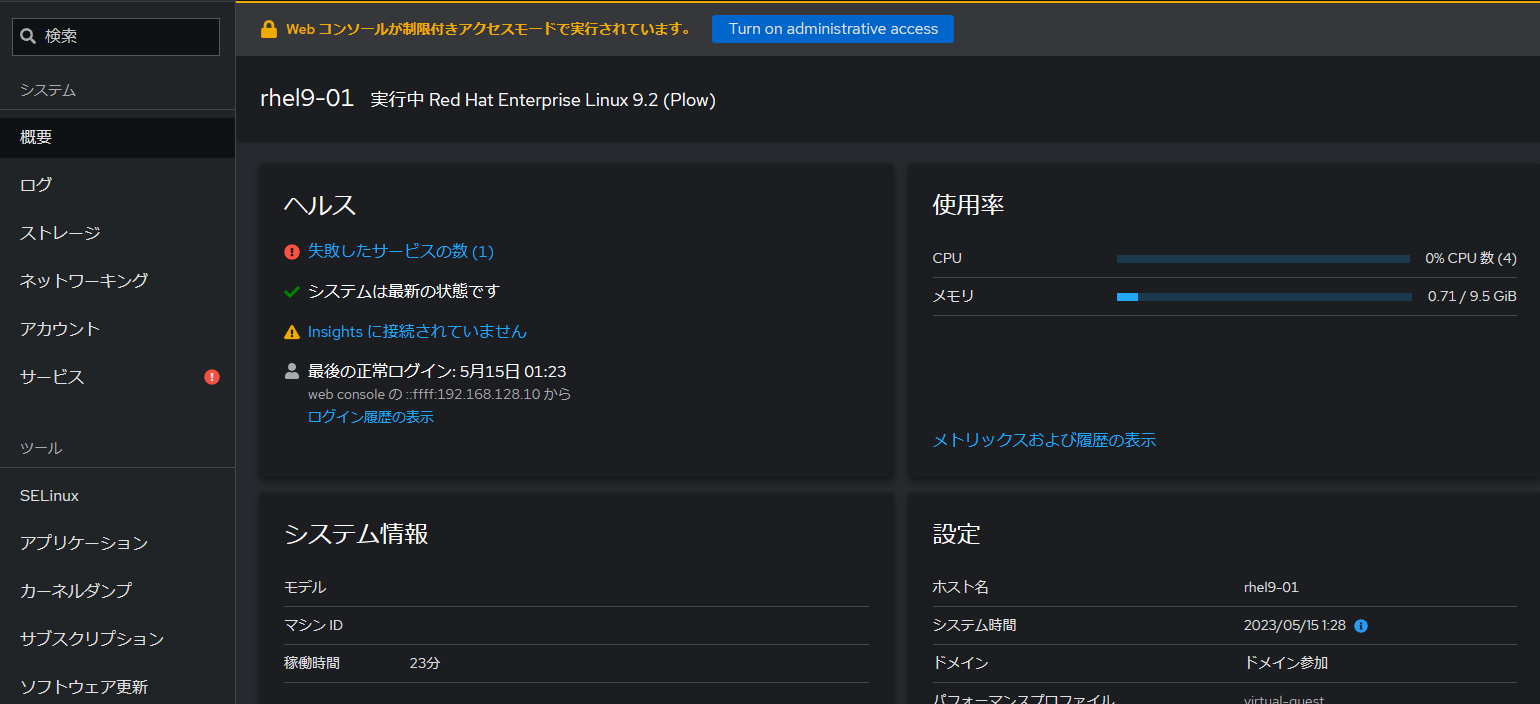Image resolution: width=1540 pixels, height=704 pixels.
Task: Navigate to the ログ page
Action: tap(35, 184)
